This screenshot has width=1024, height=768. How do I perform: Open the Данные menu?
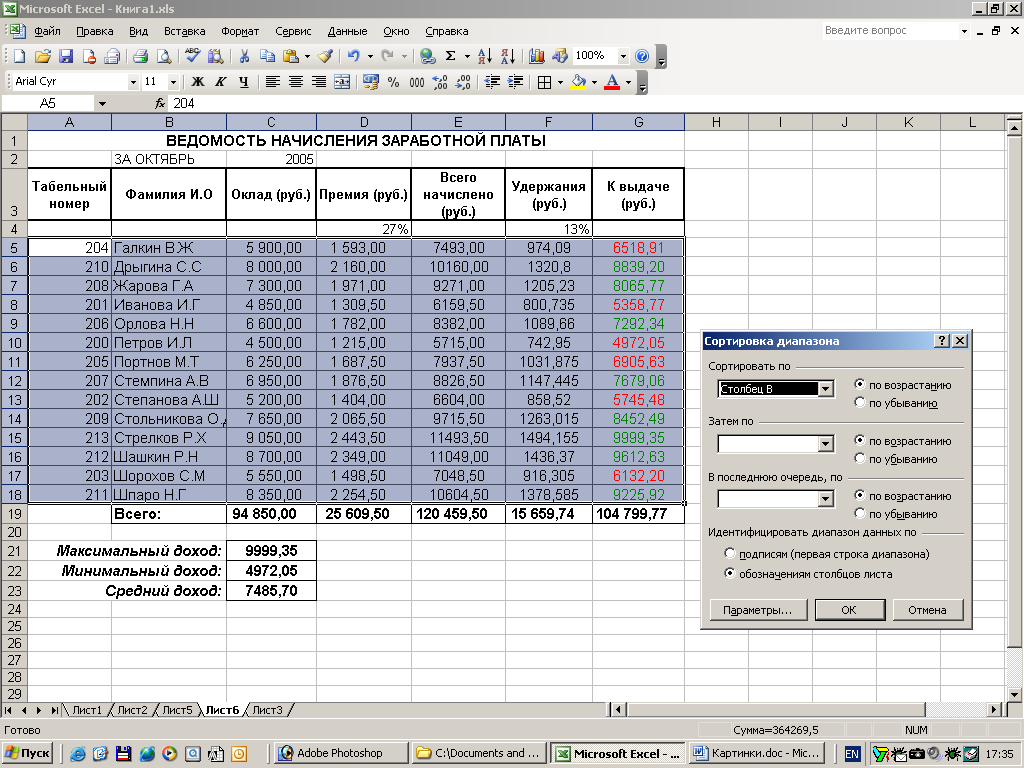347,31
